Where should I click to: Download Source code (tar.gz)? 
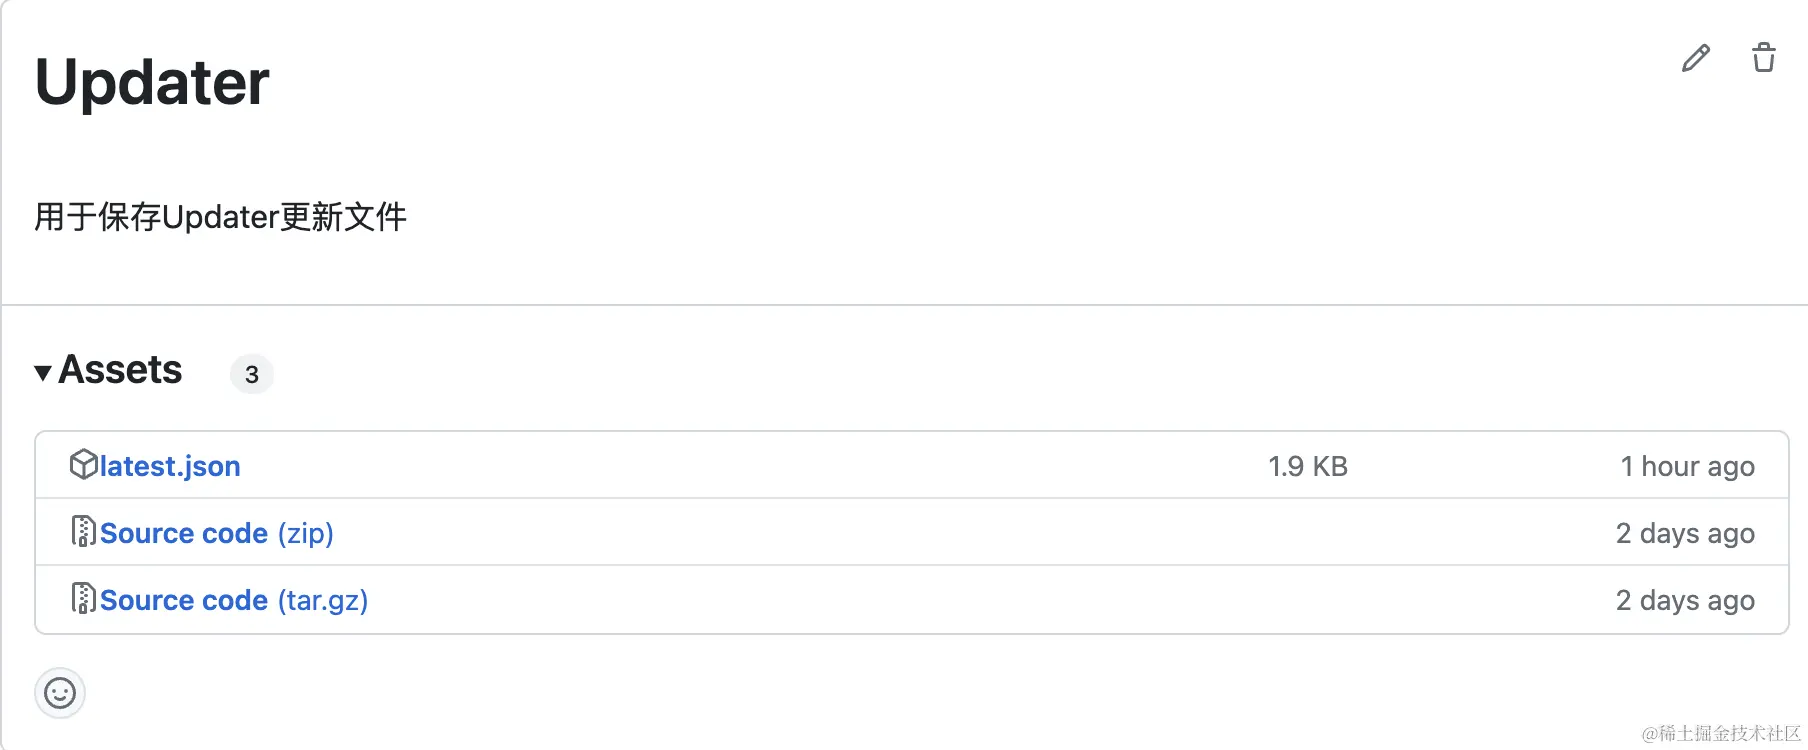(x=234, y=600)
